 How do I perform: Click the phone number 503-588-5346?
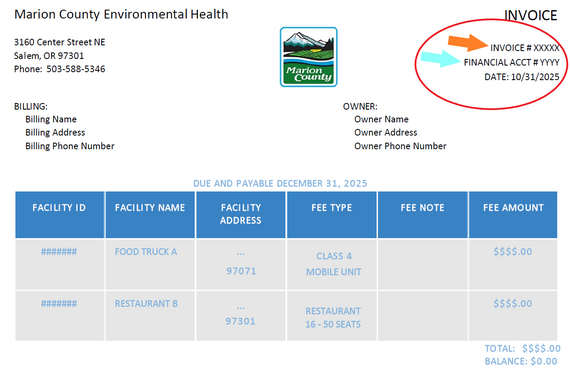click(x=76, y=69)
